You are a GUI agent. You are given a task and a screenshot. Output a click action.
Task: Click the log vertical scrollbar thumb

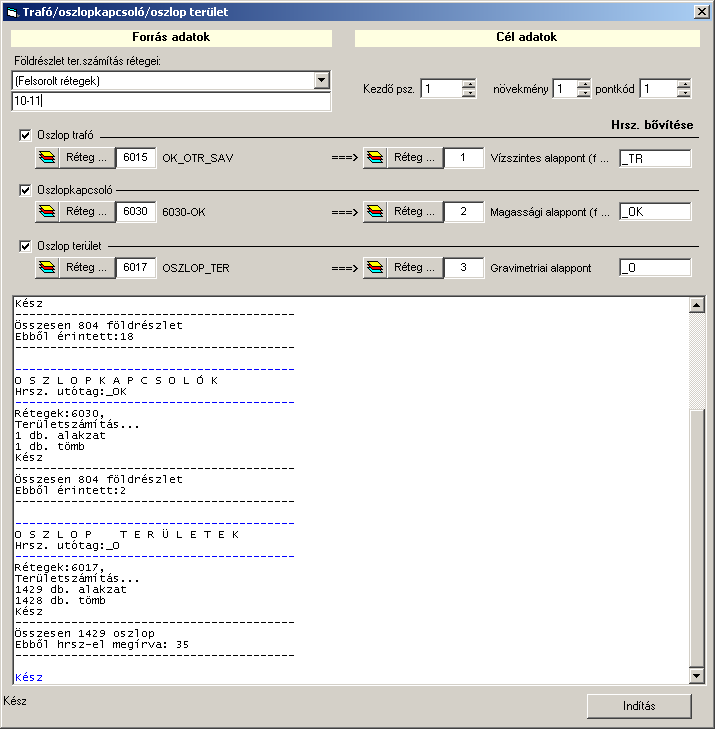click(696, 538)
